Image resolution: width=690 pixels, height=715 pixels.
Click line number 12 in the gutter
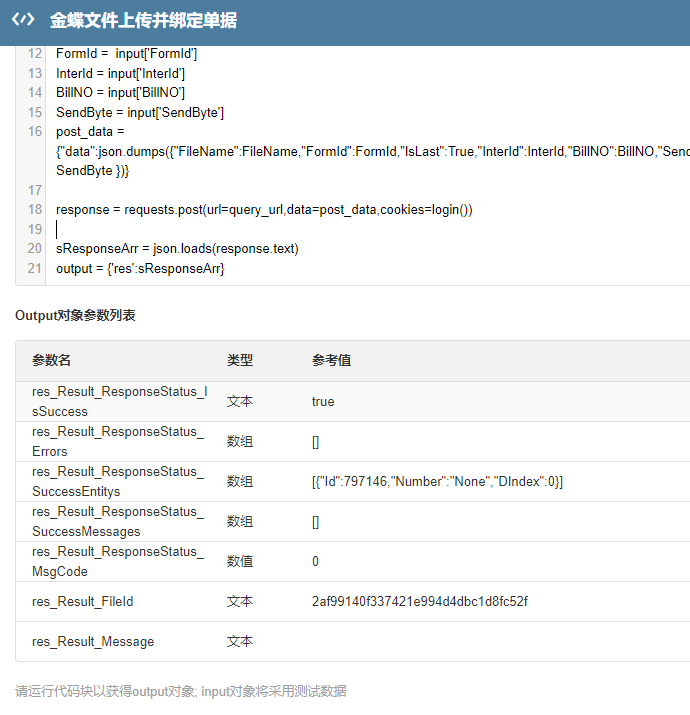tap(35, 54)
